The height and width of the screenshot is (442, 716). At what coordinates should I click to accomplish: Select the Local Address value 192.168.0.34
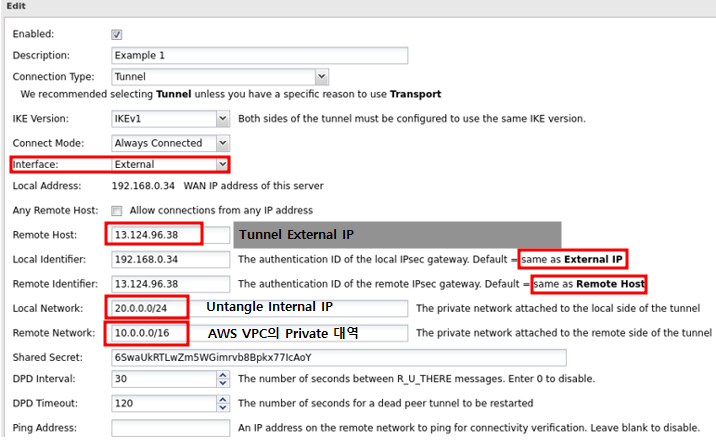pos(143,186)
